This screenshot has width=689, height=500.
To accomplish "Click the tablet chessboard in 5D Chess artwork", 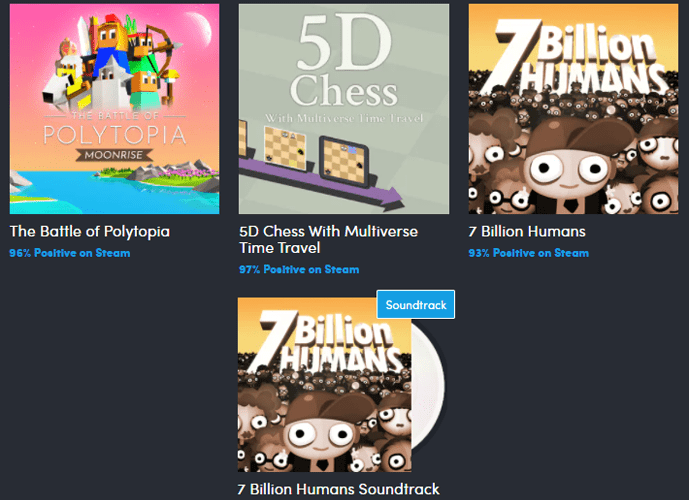I will click(344, 161).
